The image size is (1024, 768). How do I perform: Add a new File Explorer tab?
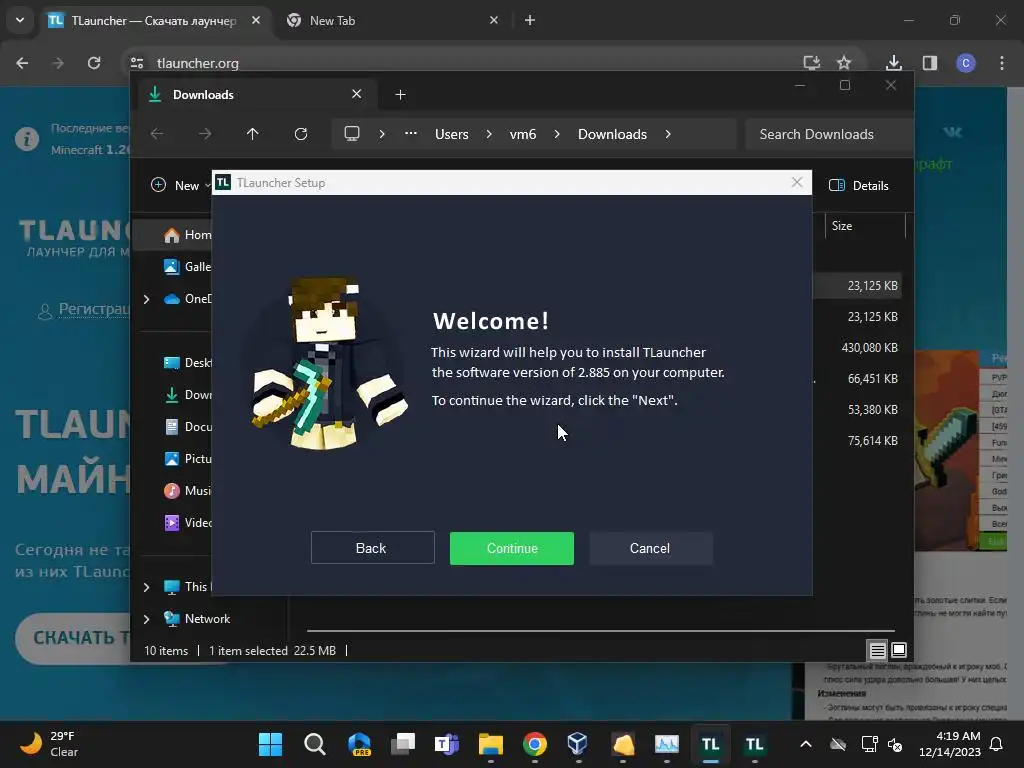[x=400, y=95]
